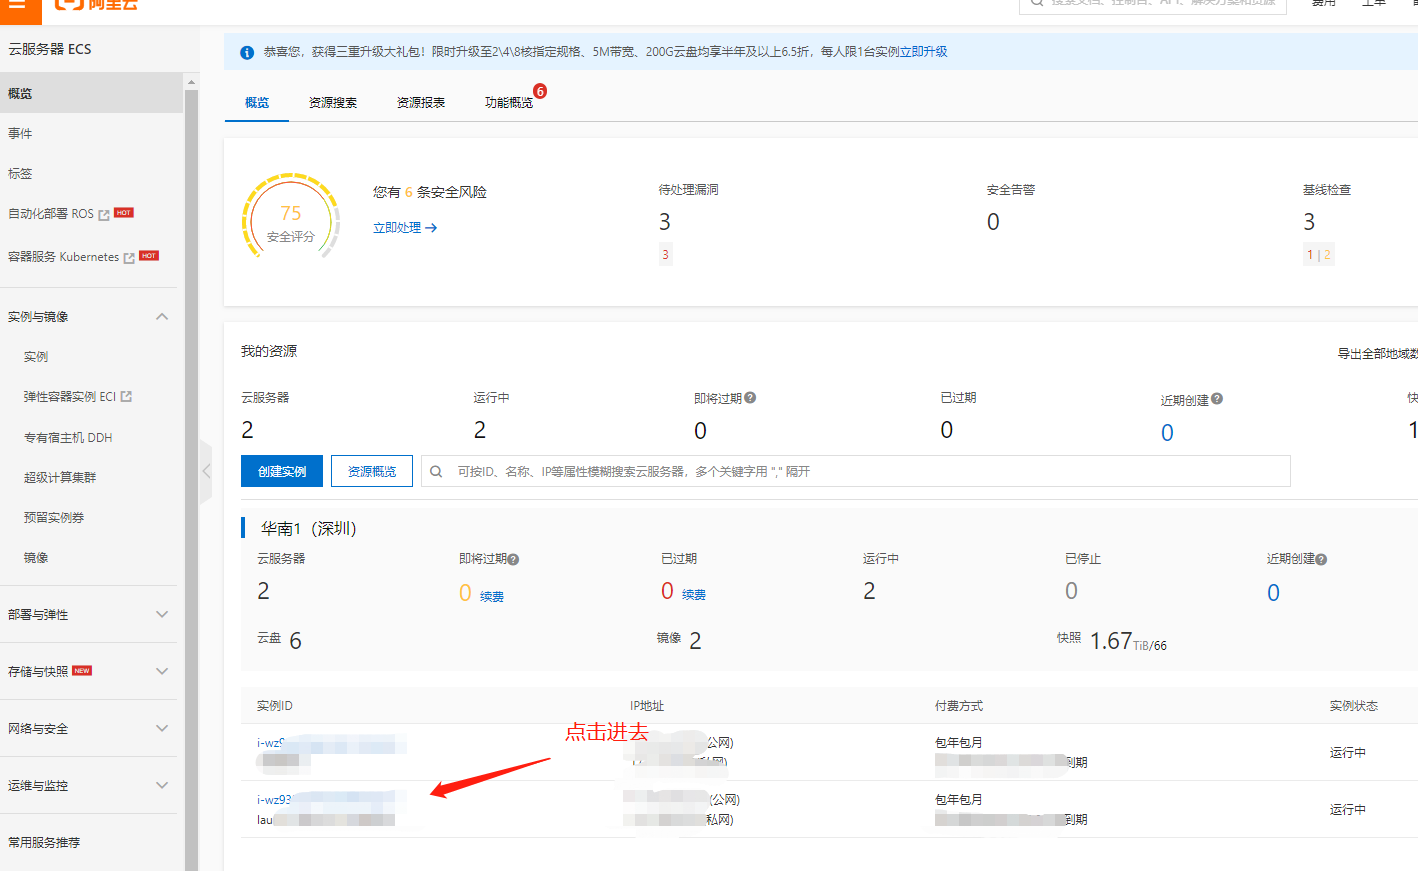Click the sidebar vertical scrollbar track
Screen dimensions: 1418x871
[191, 480]
